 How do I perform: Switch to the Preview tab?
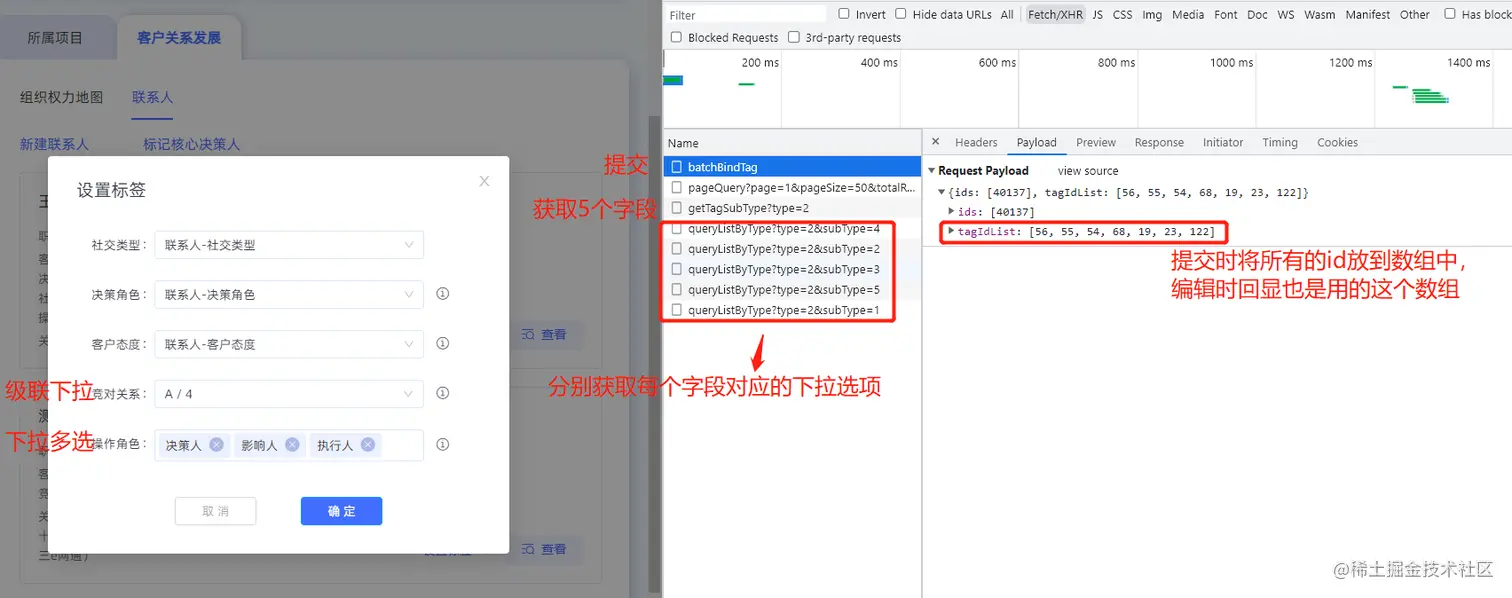pos(1096,142)
